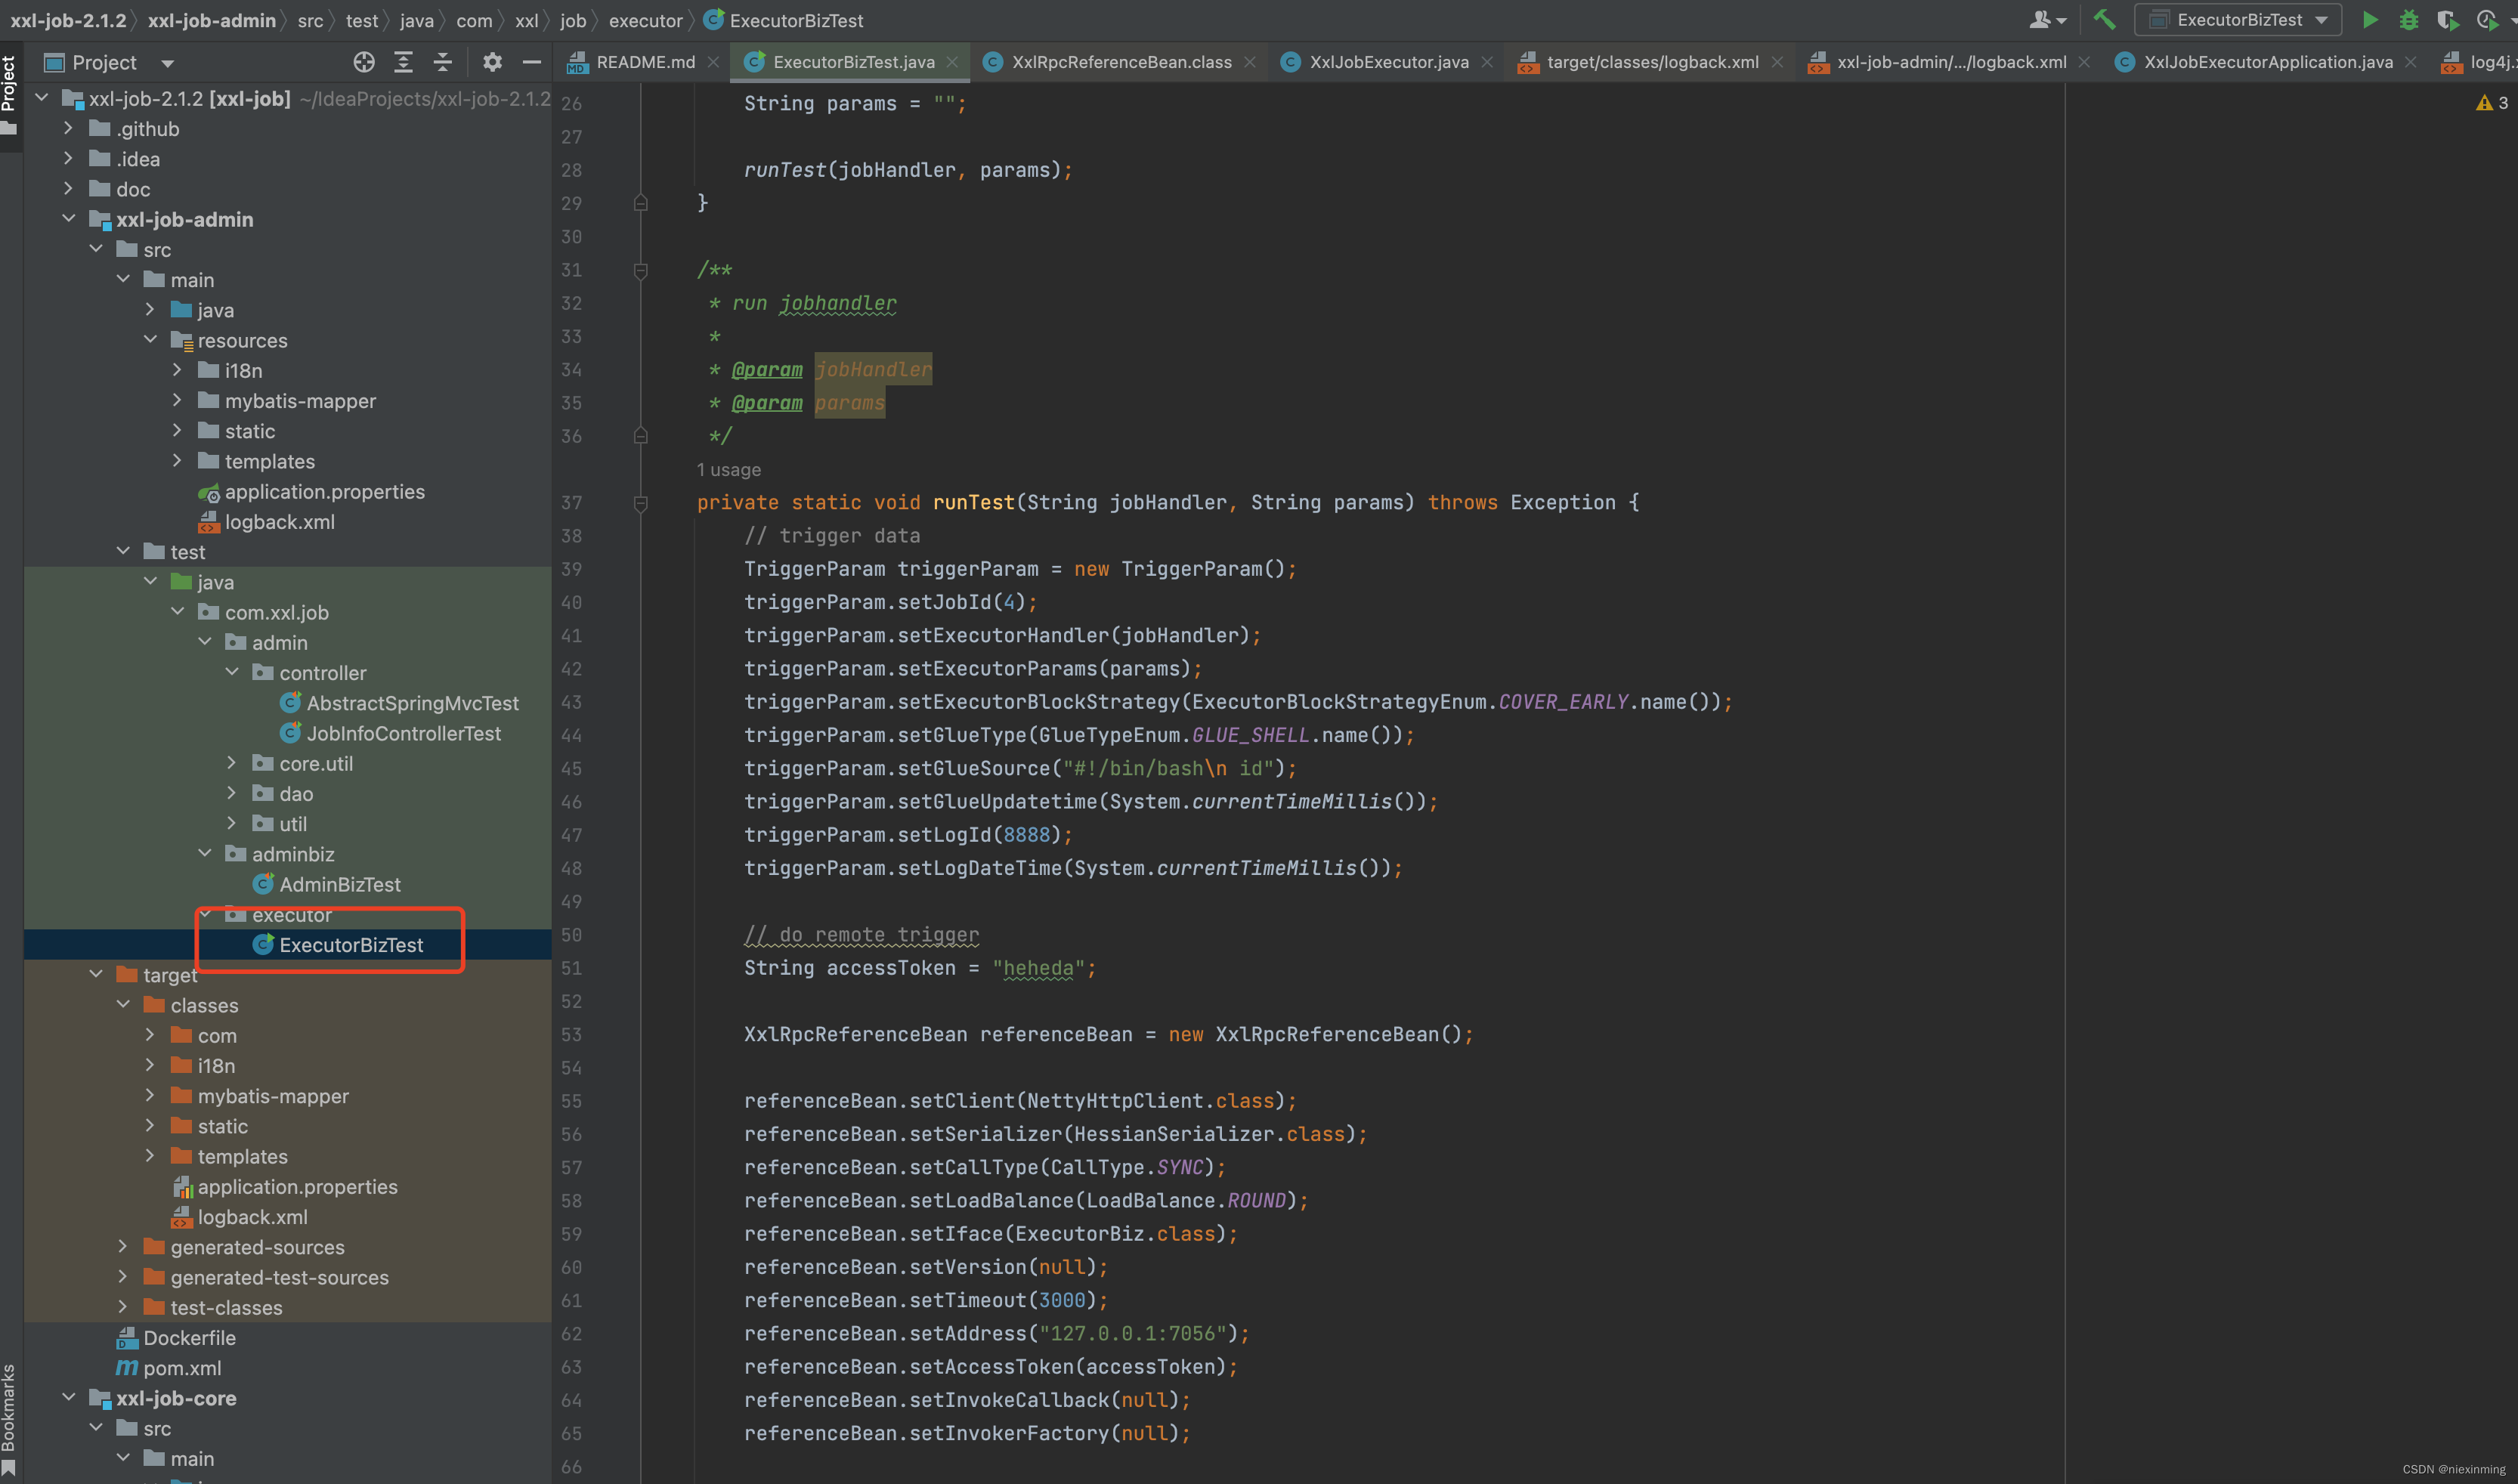The width and height of the screenshot is (2518, 1484).
Task: Toggle fold marker at line 37 runTest method
Action: pos(641,503)
